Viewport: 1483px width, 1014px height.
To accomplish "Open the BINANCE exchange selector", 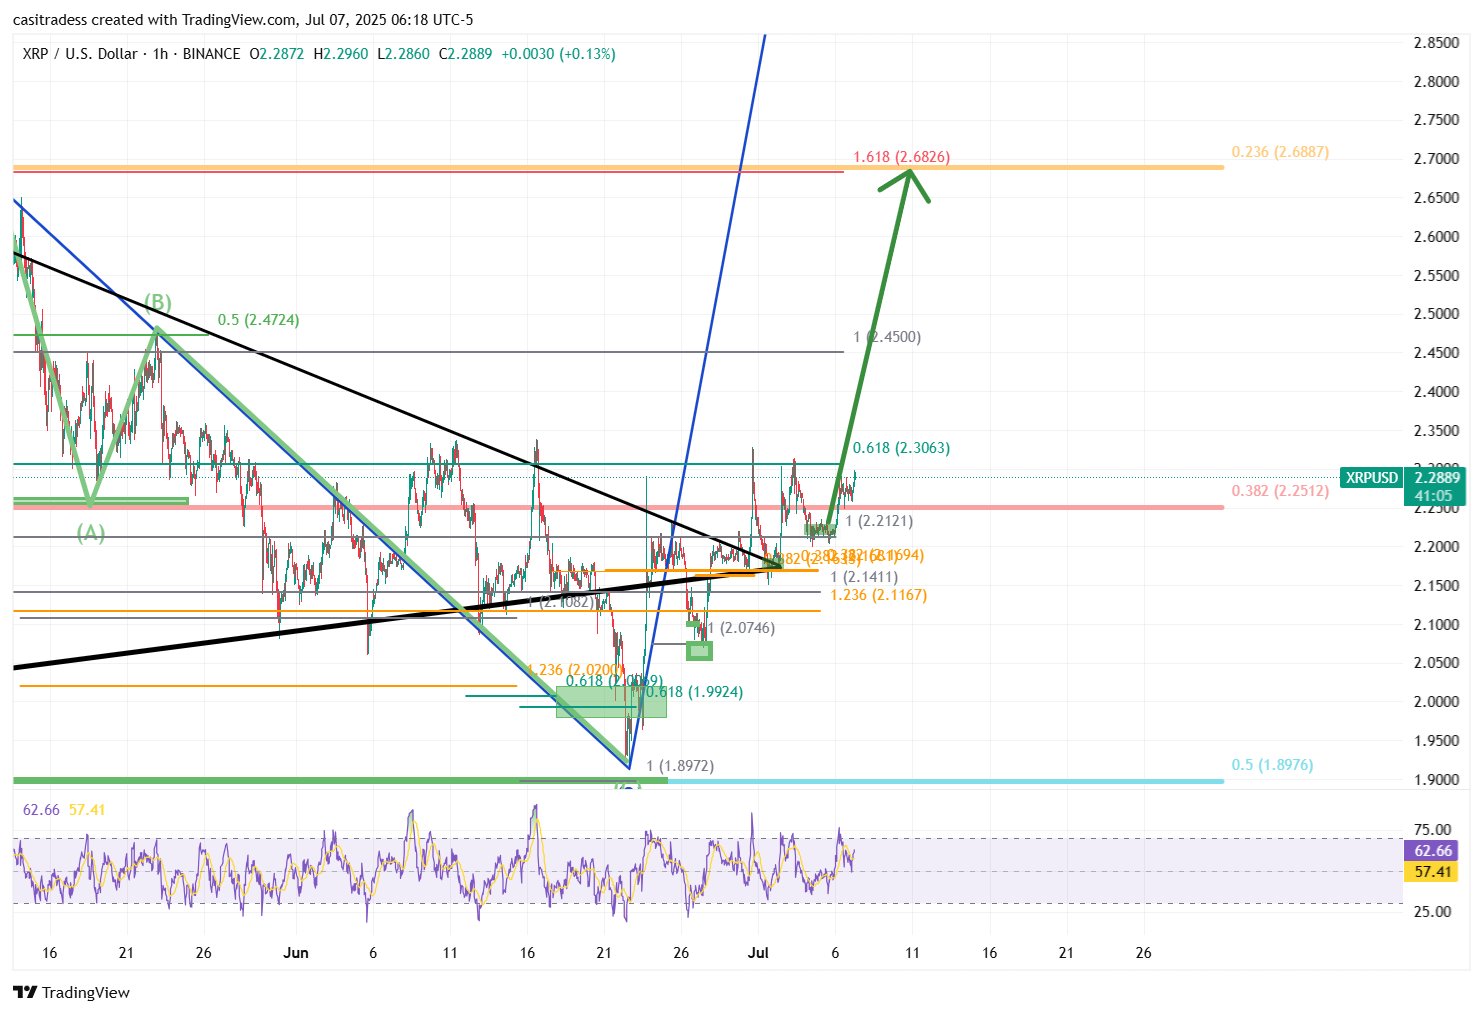I will 211,54.
